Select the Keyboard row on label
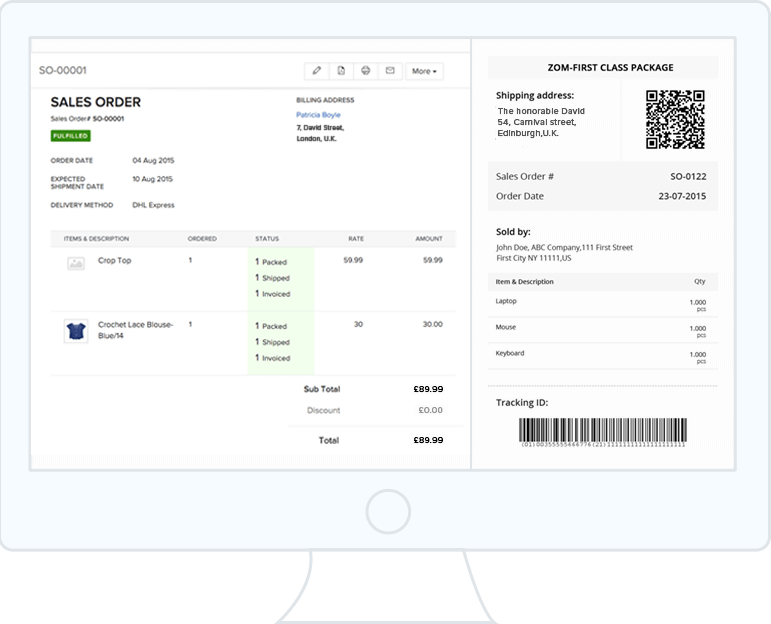771x624 pixels. point(603,356)
